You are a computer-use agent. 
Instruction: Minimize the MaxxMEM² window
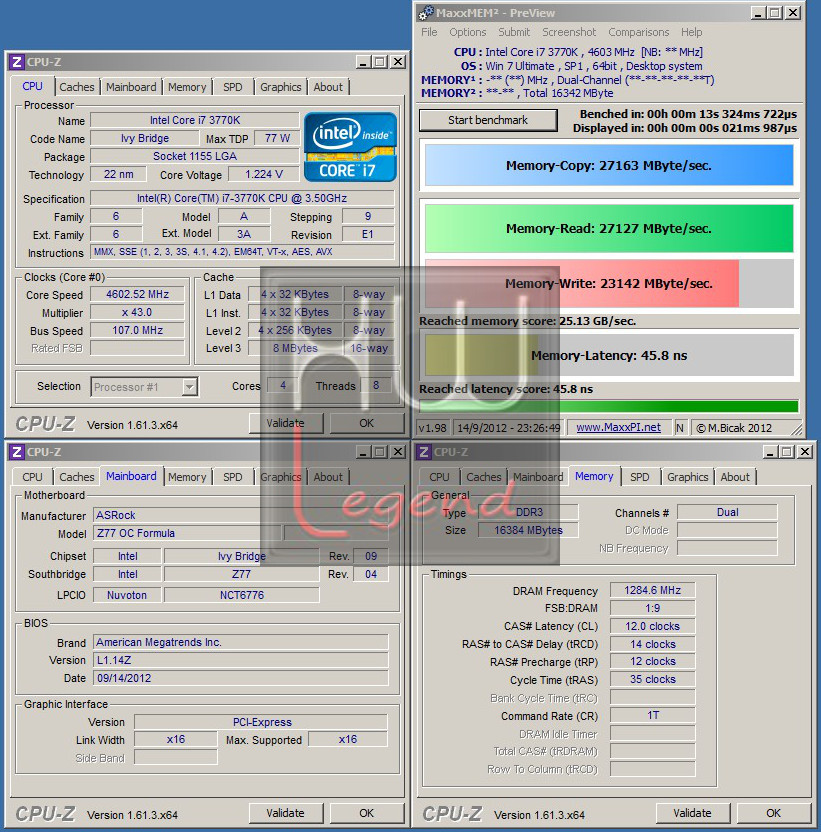pyautogui.click(x=758, y=13)
